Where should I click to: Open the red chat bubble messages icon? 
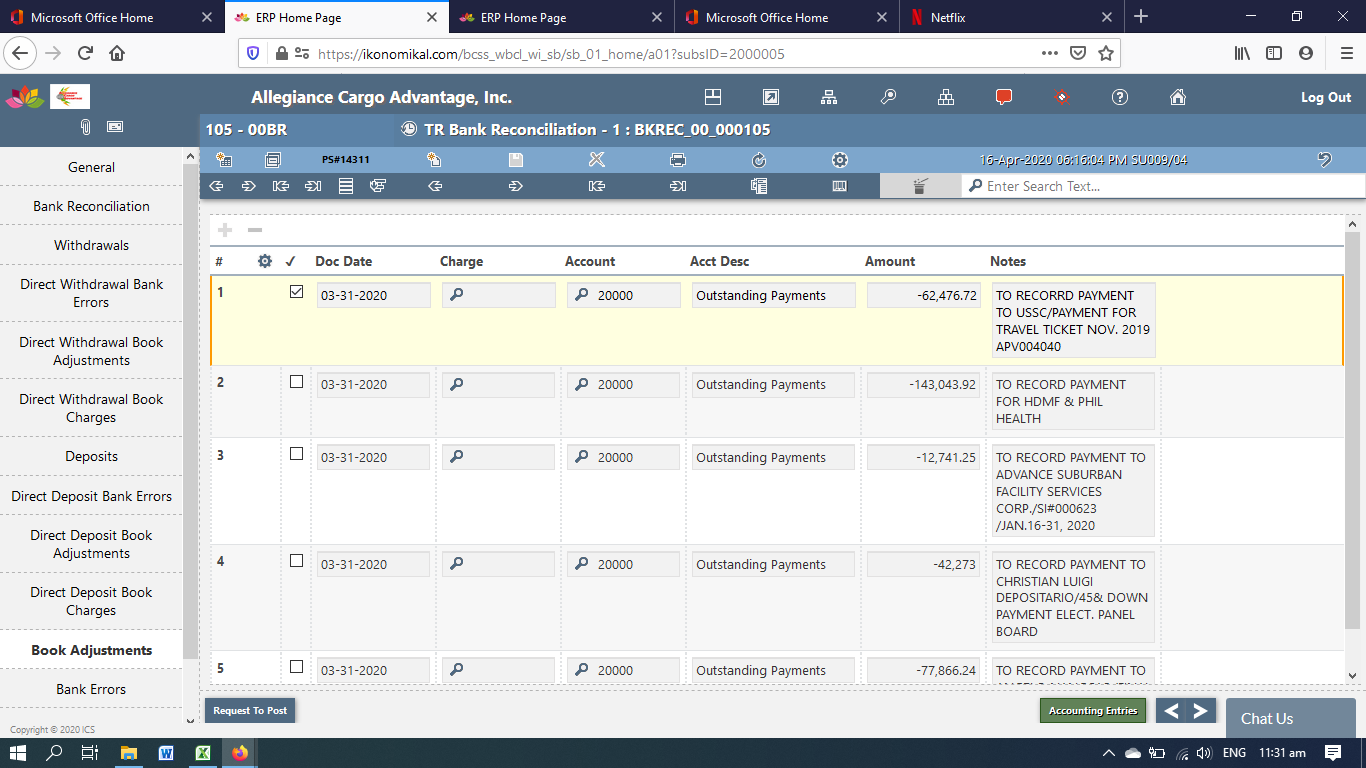pos(1004,97)
